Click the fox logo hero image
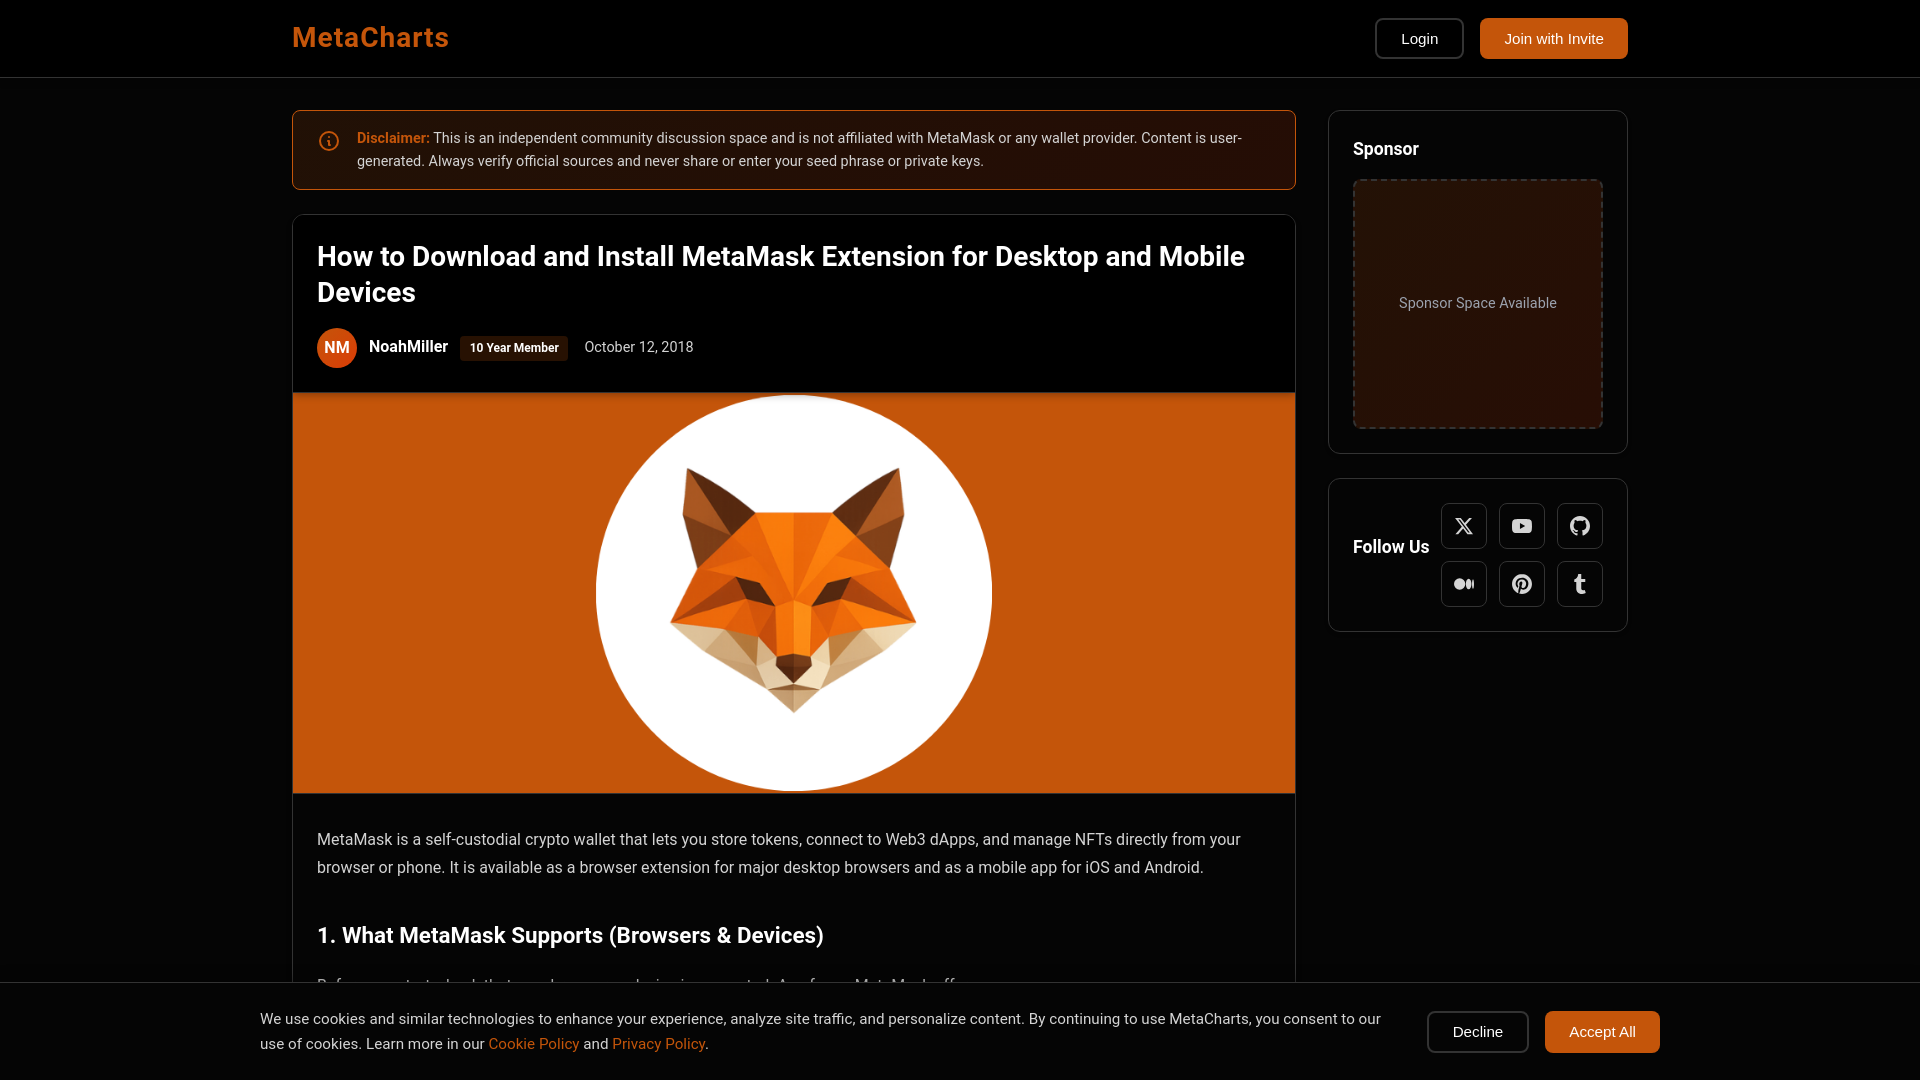The width and height of the screenshot is (1920, 1080). (794, 593)
